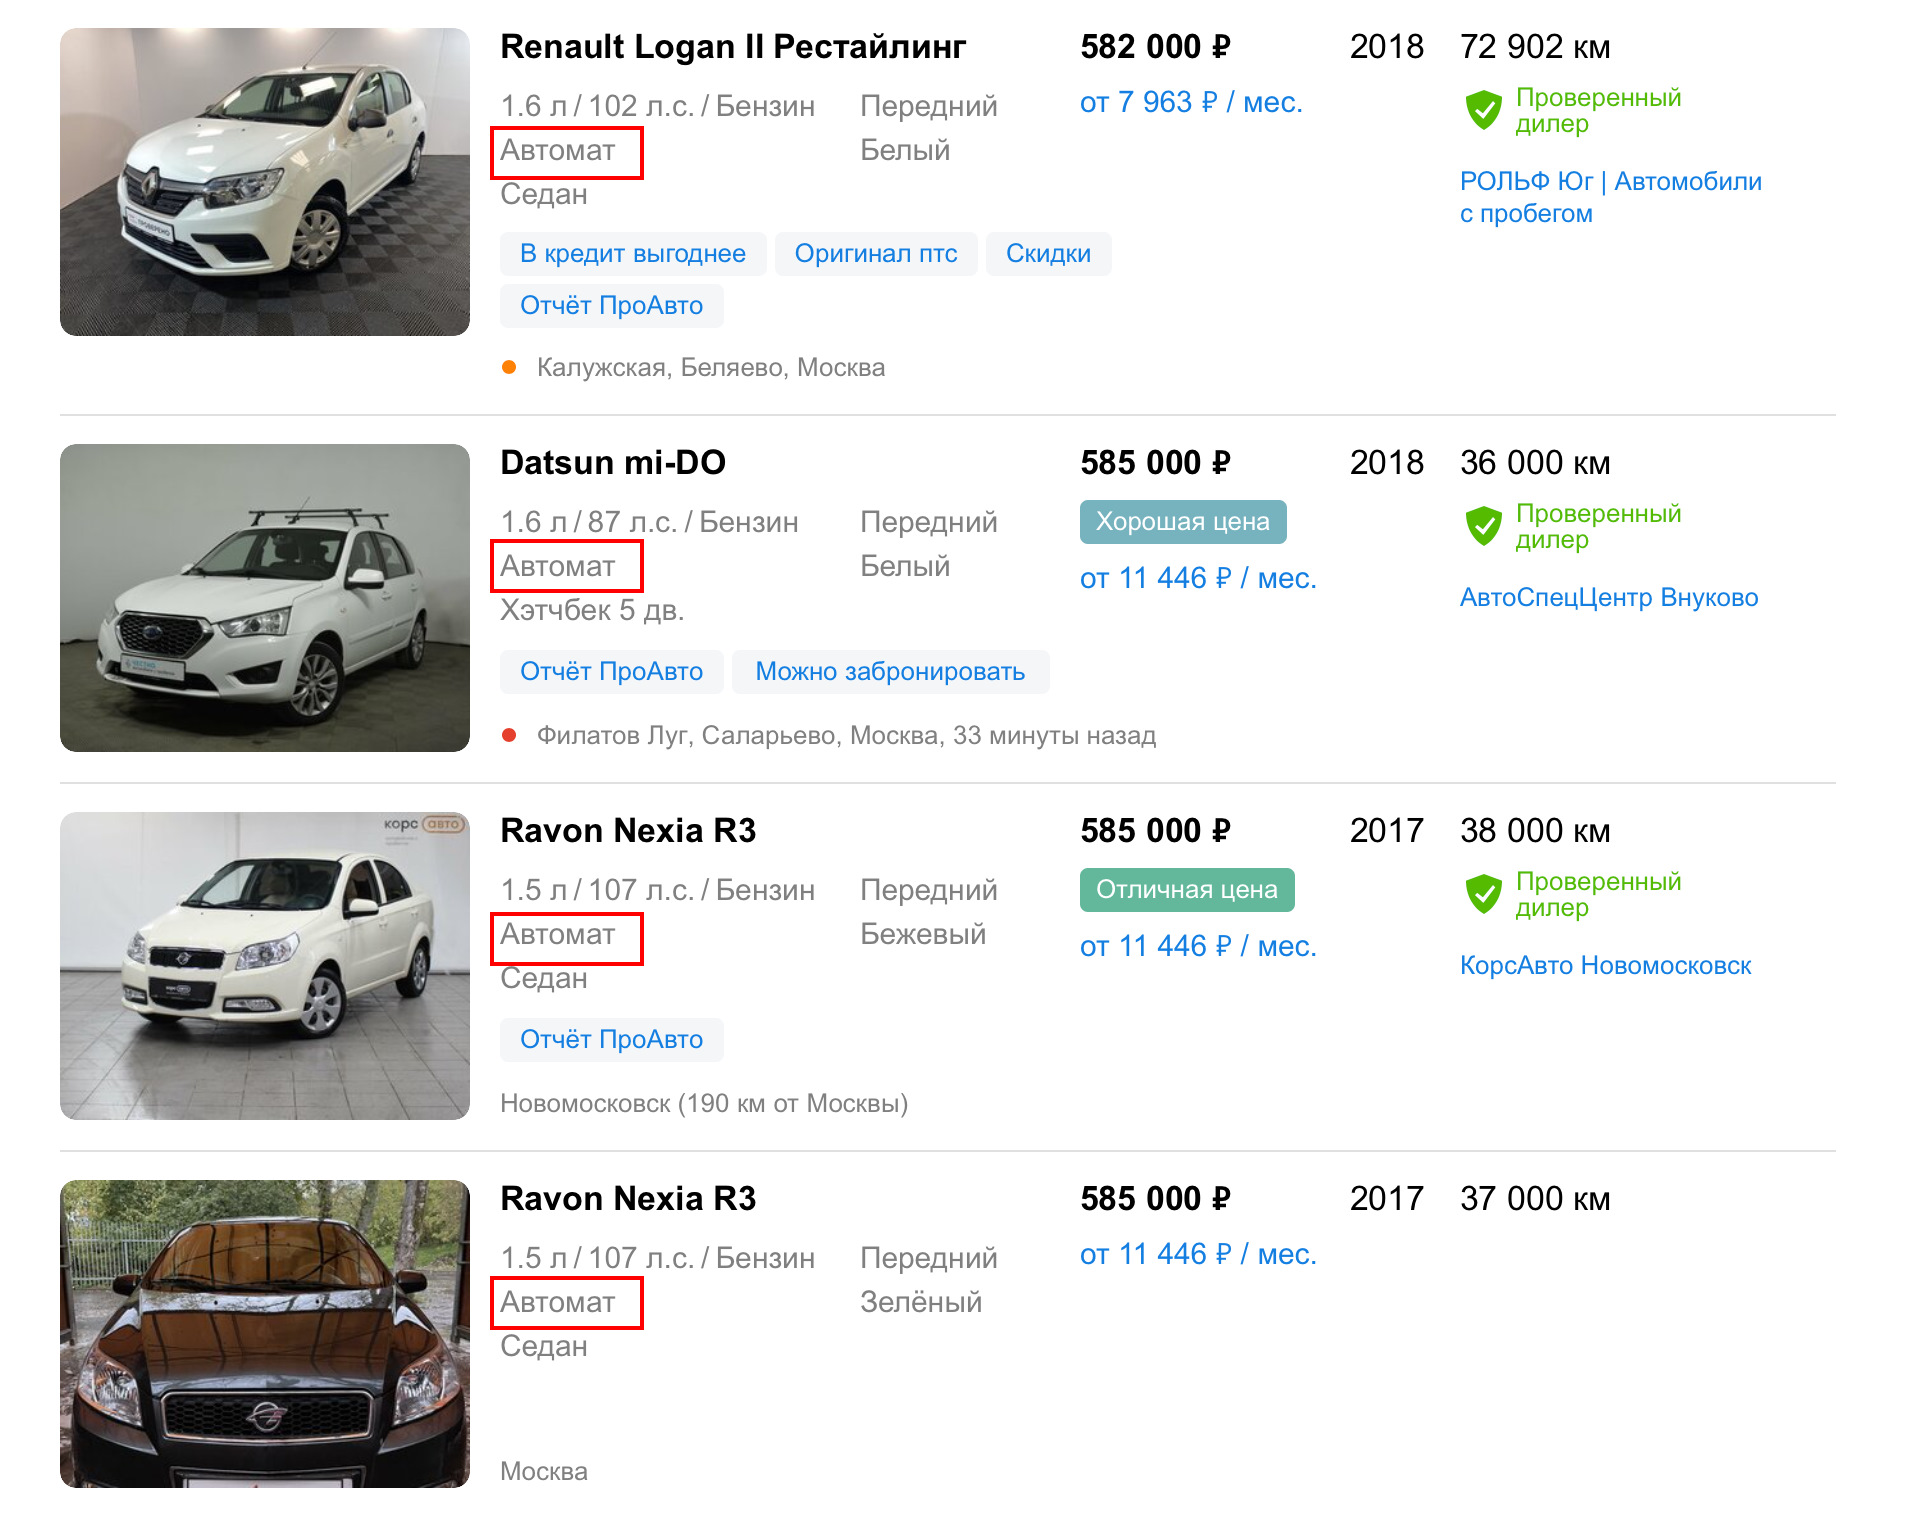
Task: Click the verified dealer shield for Renault Logan
Action: coord(1483,110)
